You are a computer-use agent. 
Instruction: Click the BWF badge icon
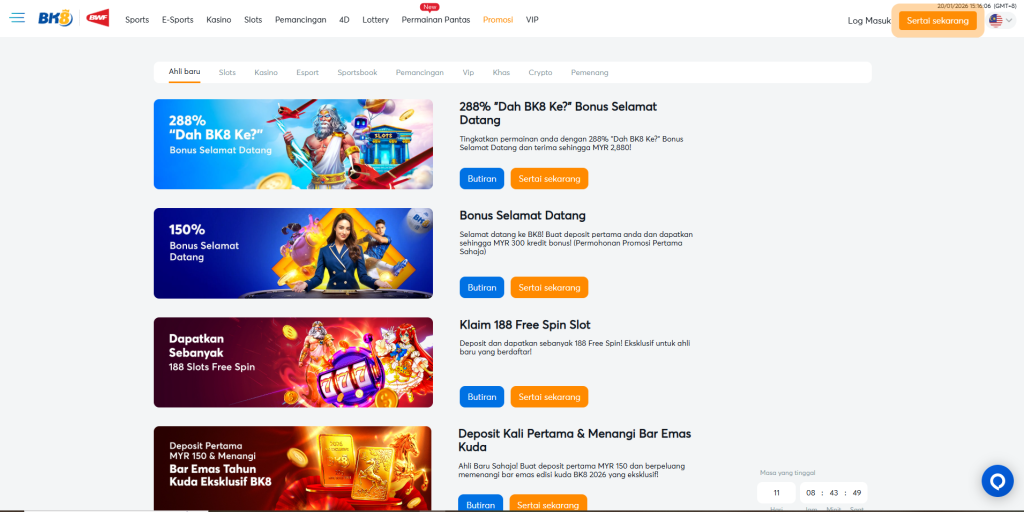98,19
